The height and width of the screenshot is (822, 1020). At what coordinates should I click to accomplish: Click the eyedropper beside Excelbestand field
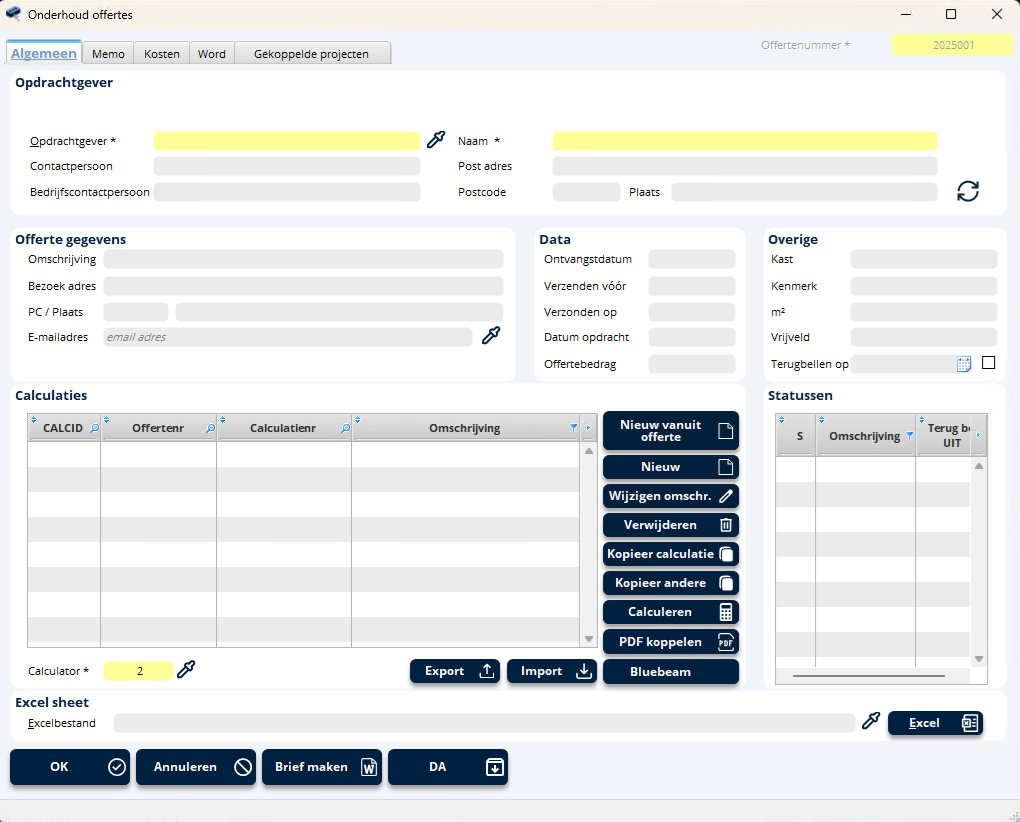871,721
